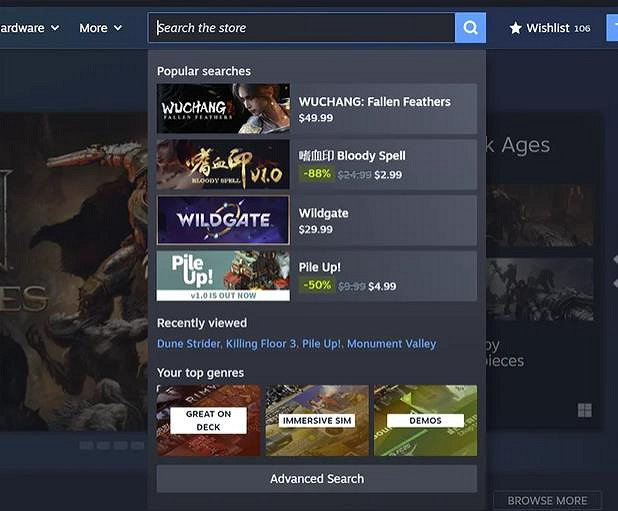Open Advanced Search
This screenshot has width=618, height=511.
317,479
